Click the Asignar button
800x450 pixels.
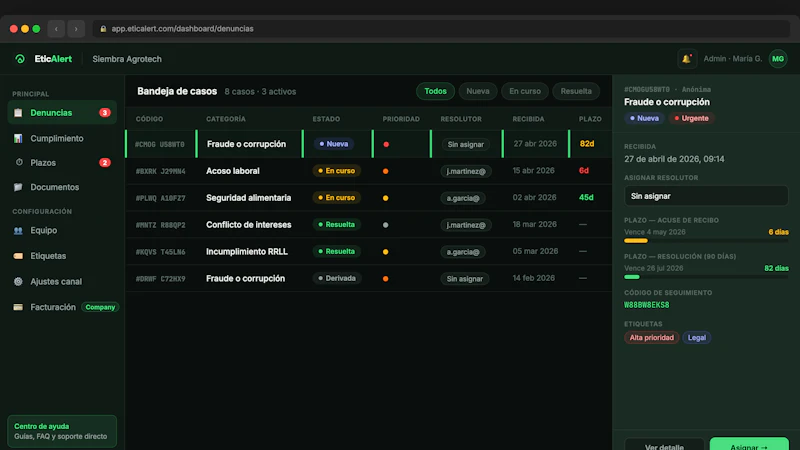click(749, 444)
